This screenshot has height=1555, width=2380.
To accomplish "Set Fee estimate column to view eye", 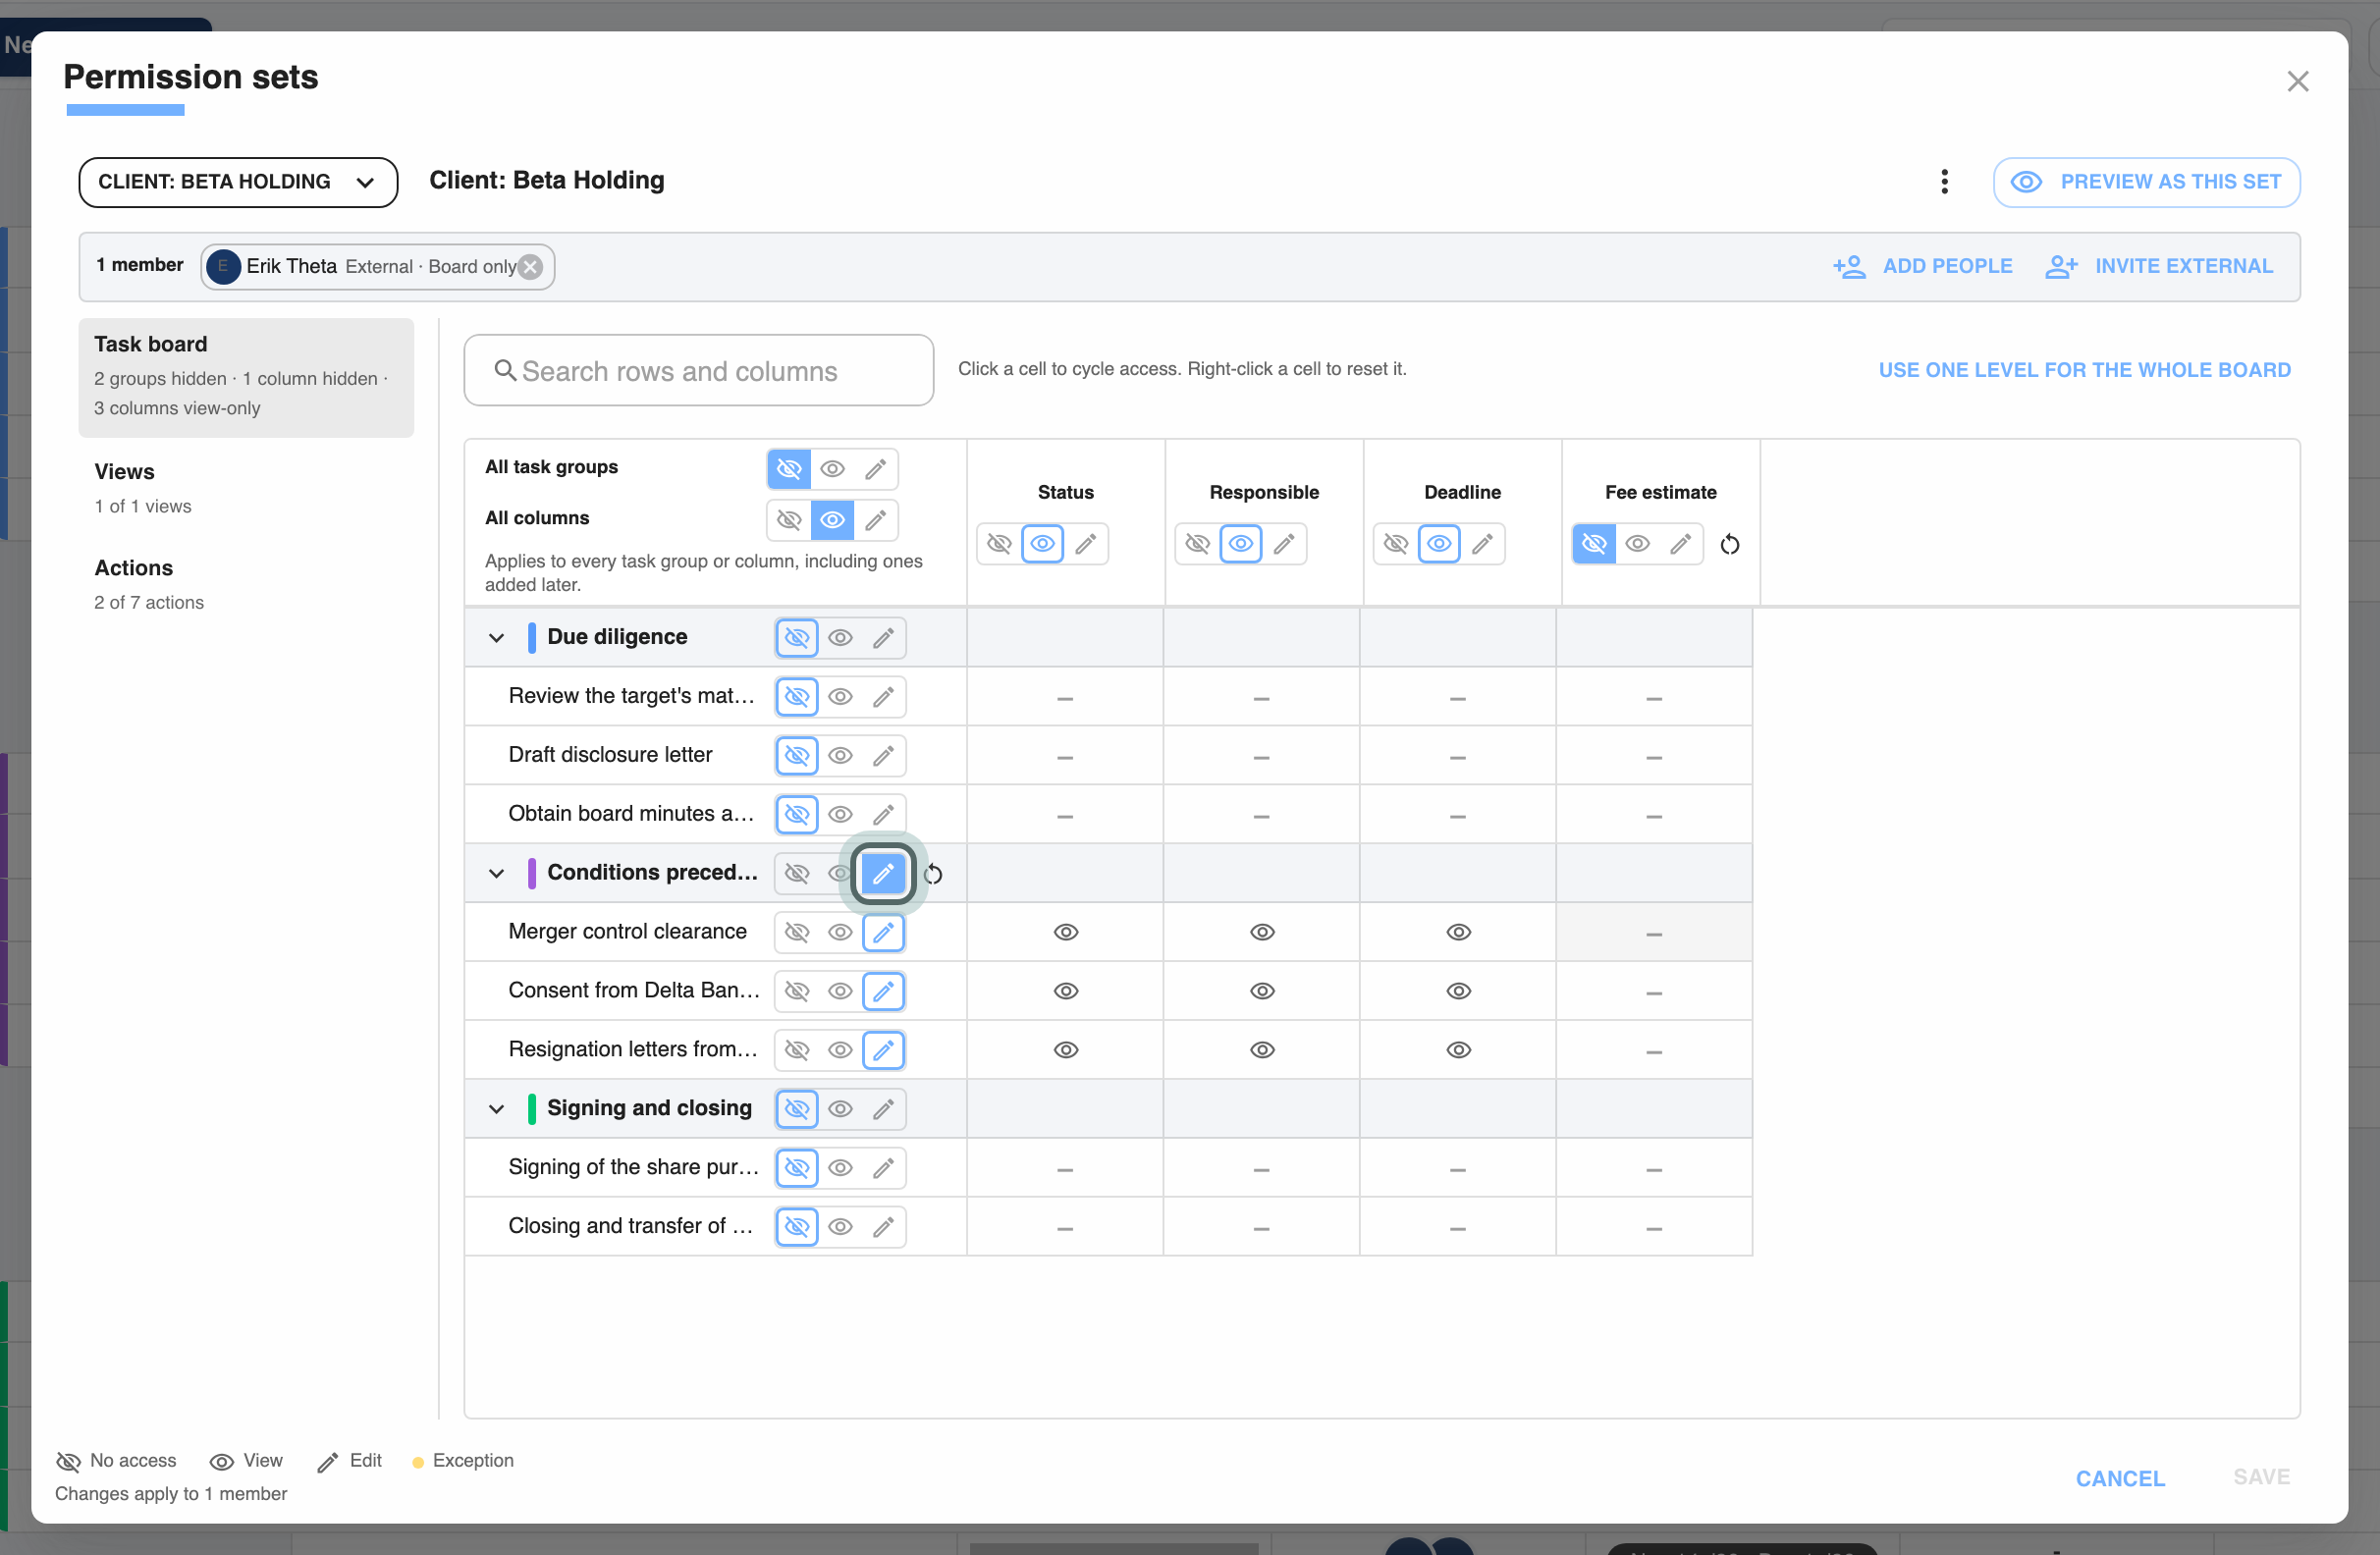I will click(1637, 544).
